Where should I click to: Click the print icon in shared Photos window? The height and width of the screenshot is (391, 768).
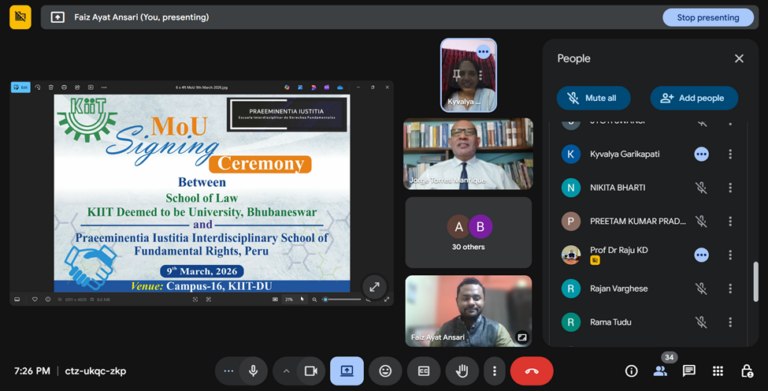tap(64, 87)
